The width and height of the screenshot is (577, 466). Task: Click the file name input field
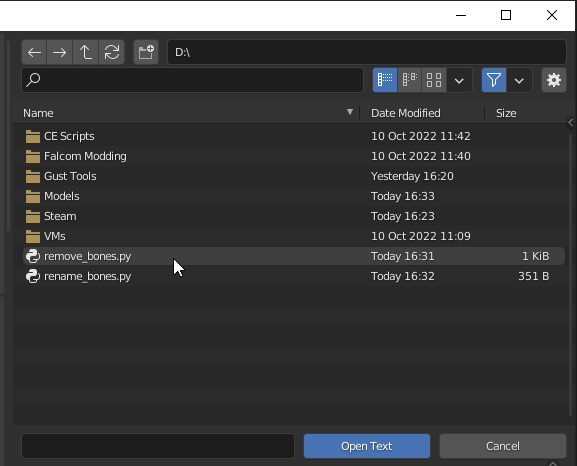point(158,446)
